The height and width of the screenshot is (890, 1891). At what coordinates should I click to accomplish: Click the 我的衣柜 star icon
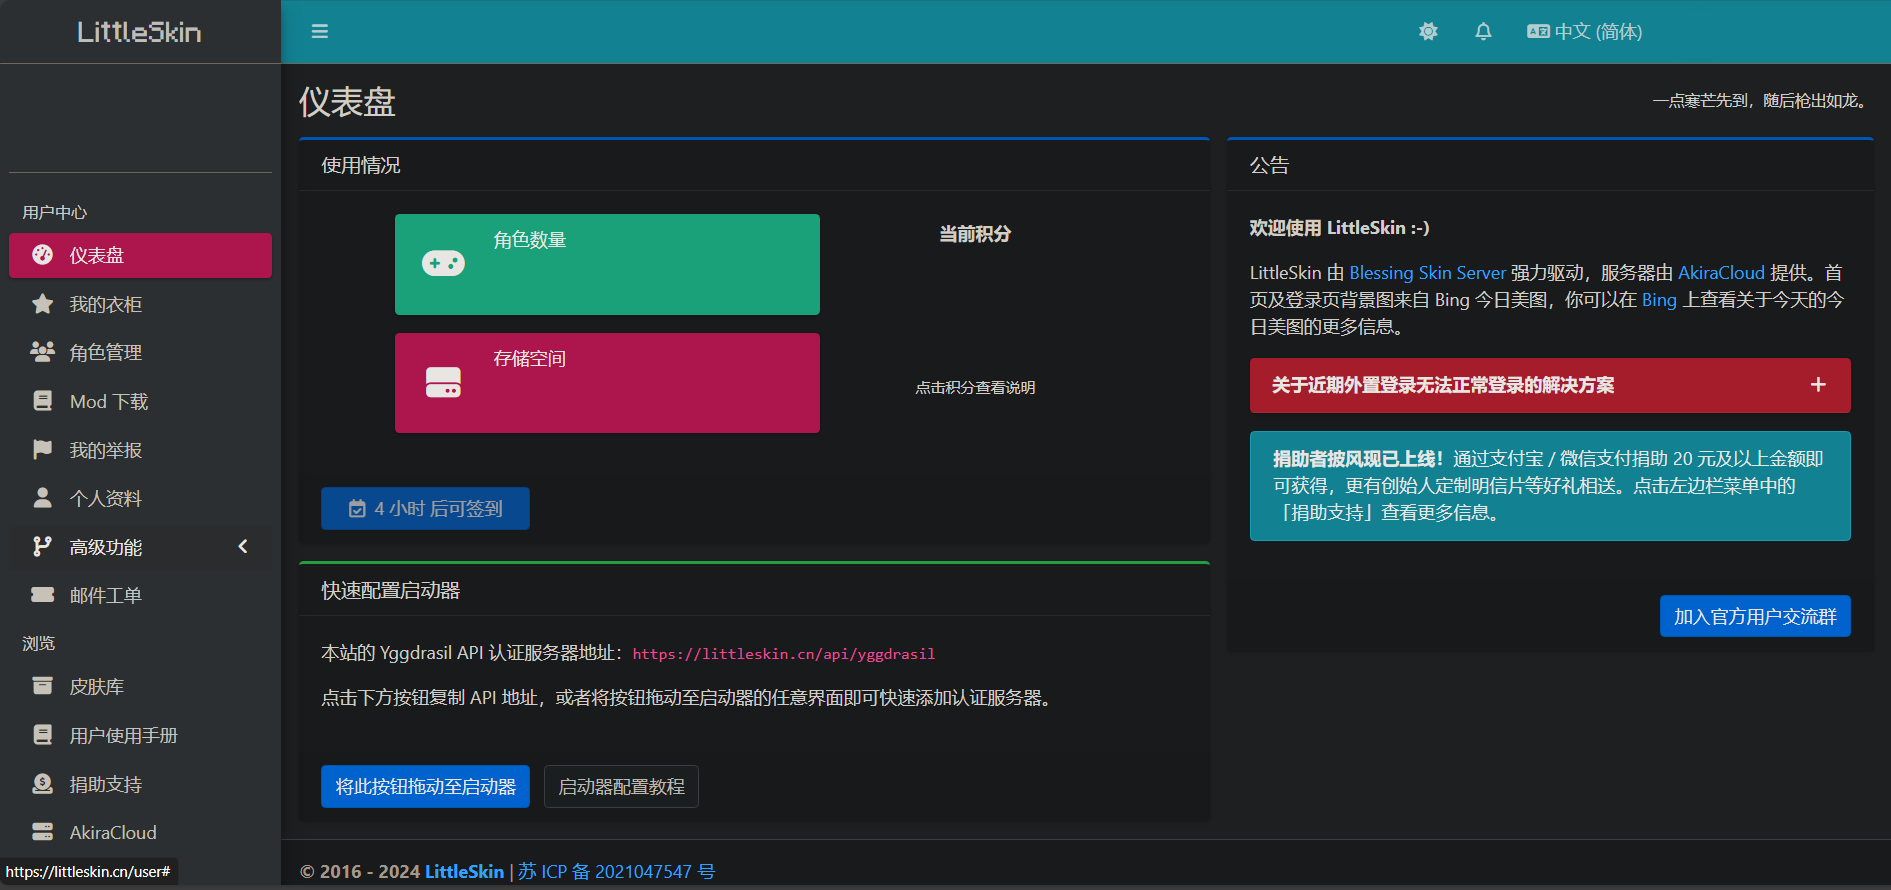coord(43,304)
